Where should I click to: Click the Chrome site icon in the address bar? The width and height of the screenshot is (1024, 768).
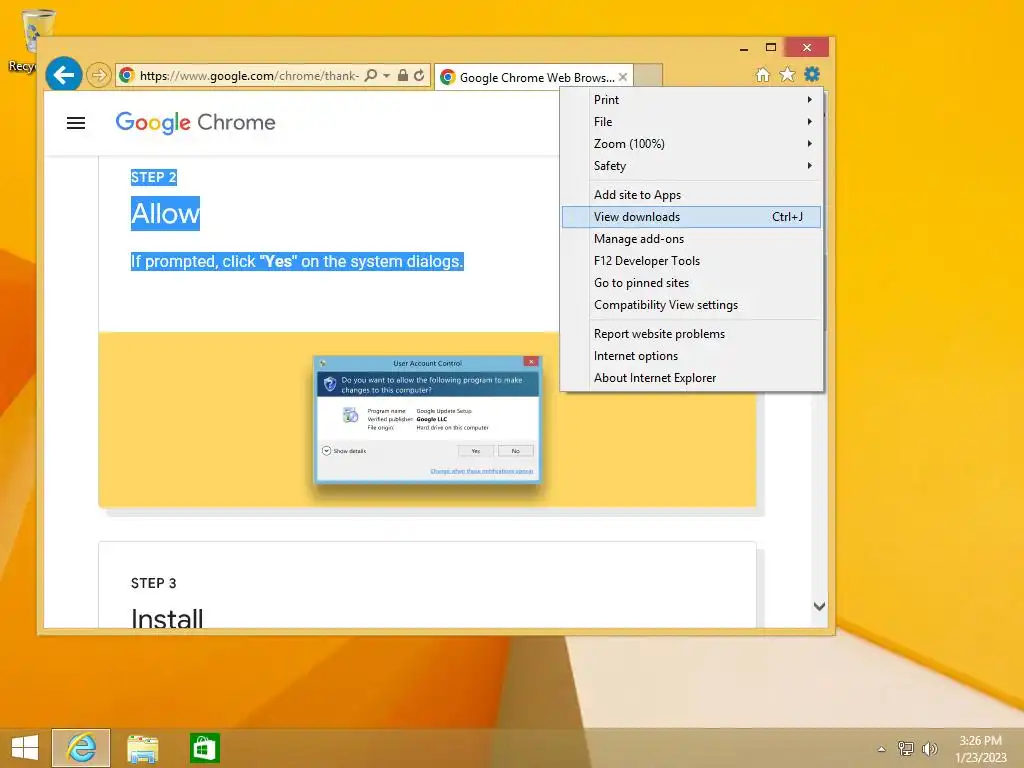[x=127, y=76]
